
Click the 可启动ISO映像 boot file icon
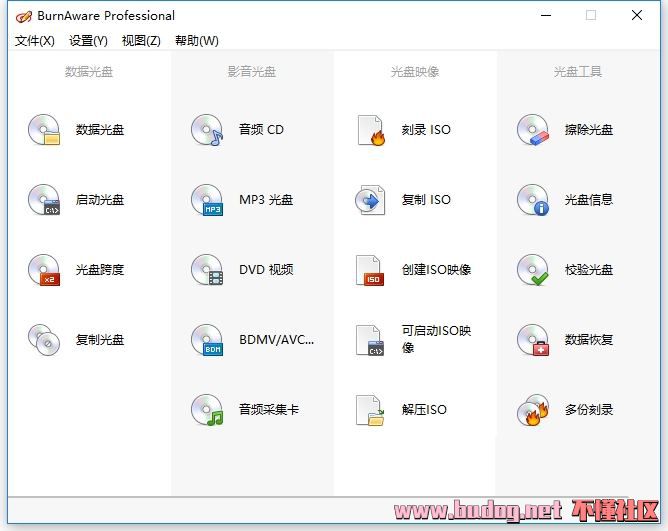370,340
